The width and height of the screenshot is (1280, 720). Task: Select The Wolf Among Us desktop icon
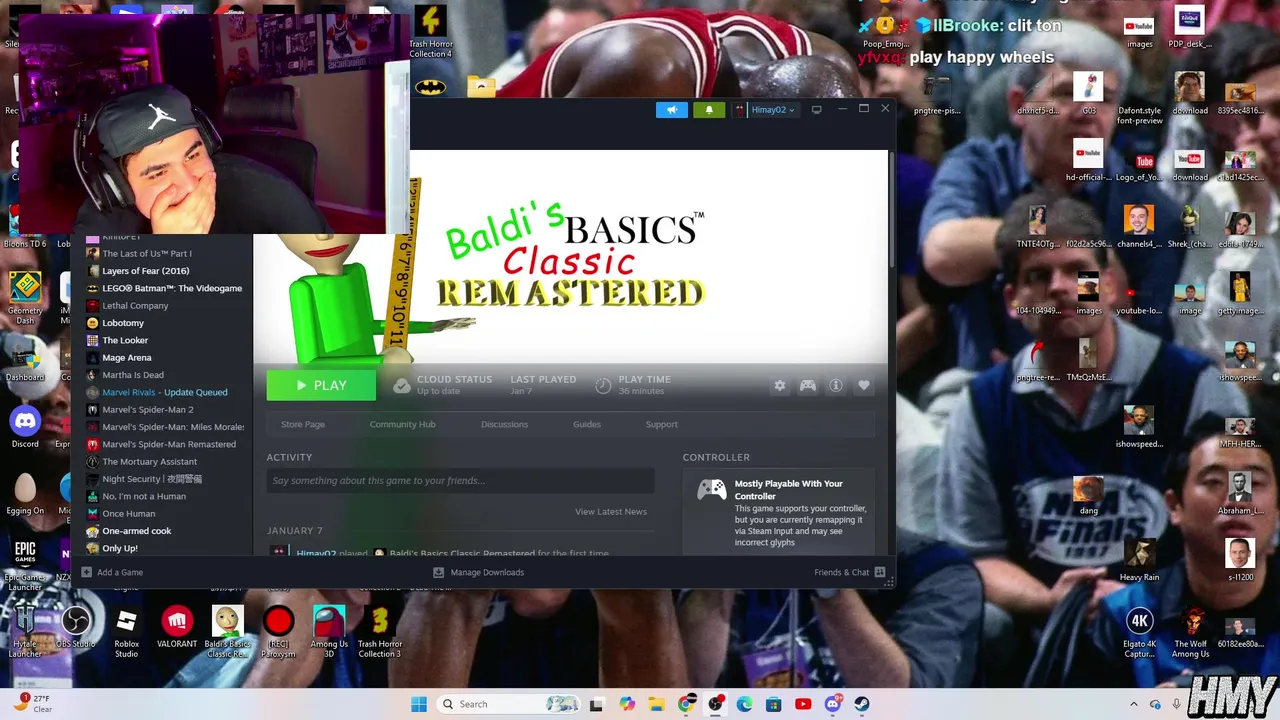click(1190, 633)
